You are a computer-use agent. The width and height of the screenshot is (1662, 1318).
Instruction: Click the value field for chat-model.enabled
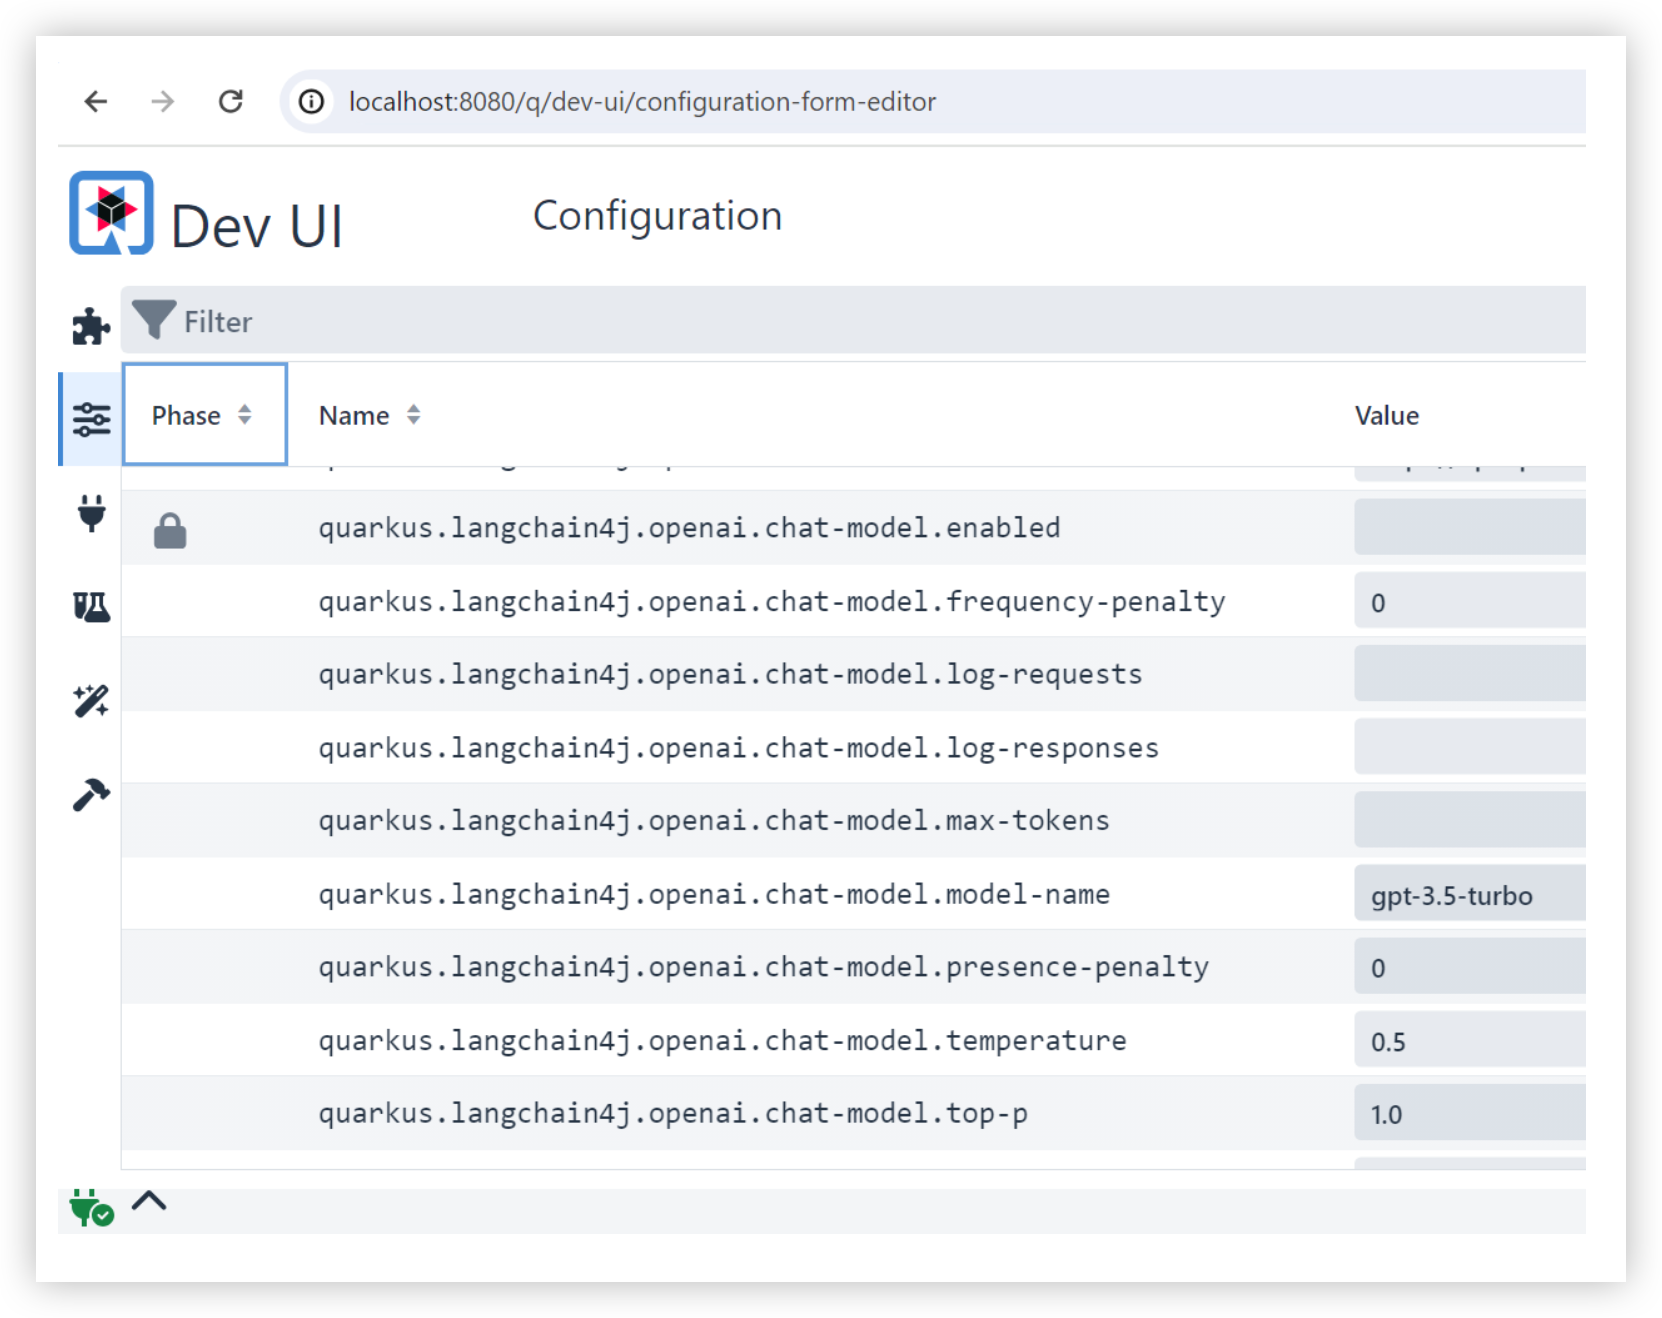tap(1470, 527)
